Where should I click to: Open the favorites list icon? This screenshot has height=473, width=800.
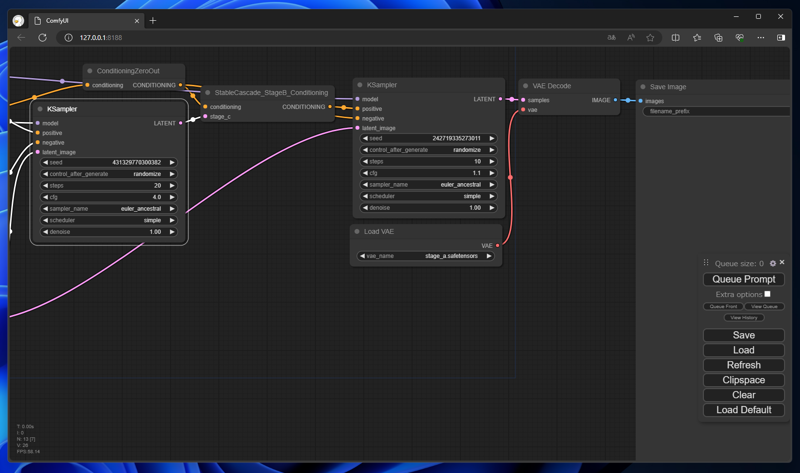pyautogui.click(x=697, y=37)
